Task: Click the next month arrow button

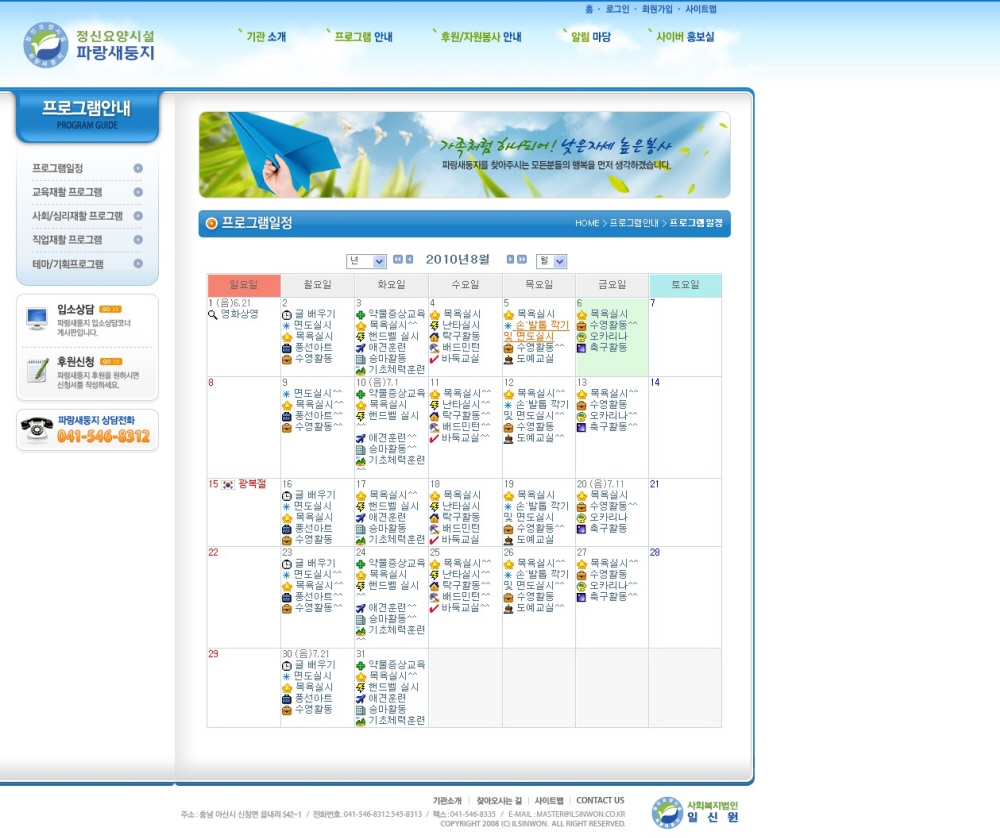Action: [x=510, y=260]
